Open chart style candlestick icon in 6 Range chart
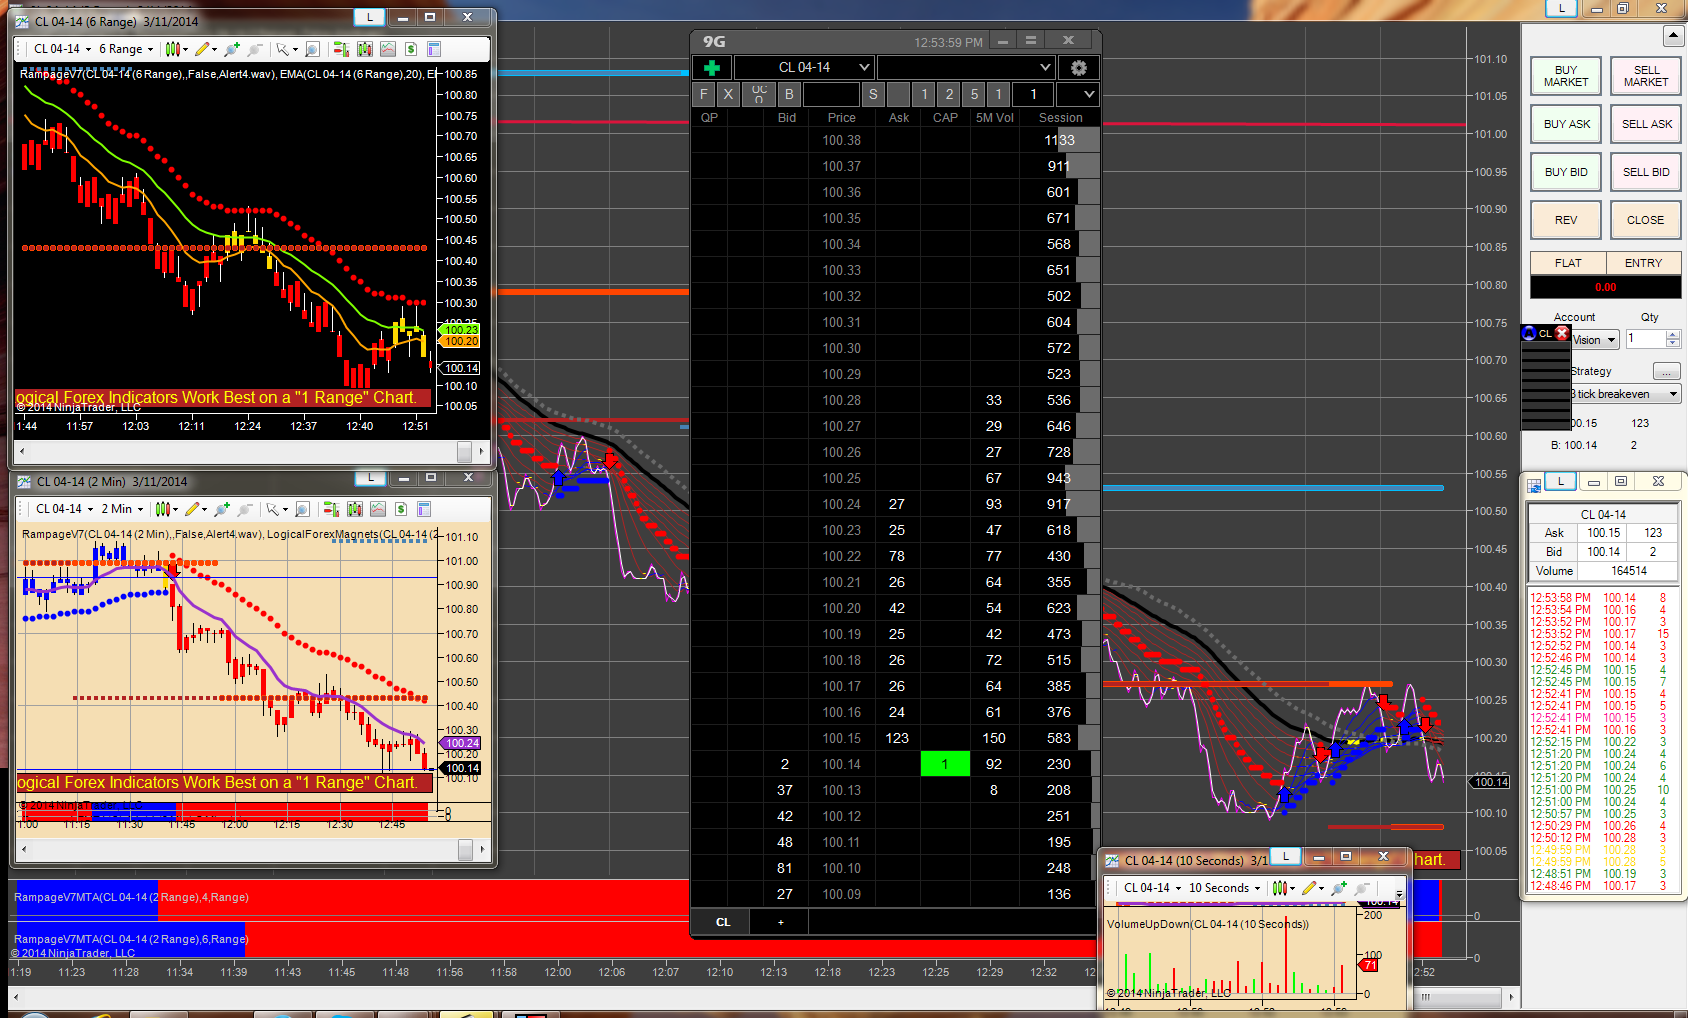 (173, 49)
